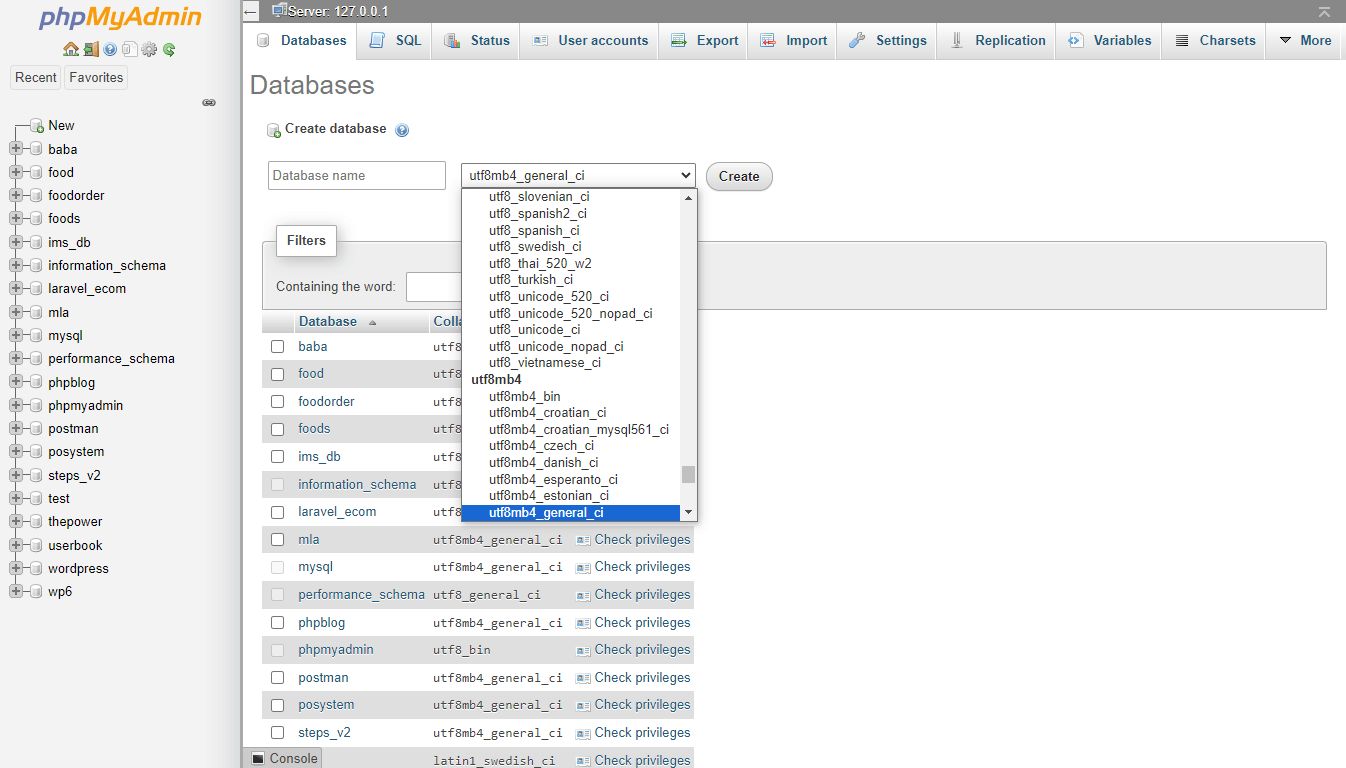Expand the performance_schema tree node
This screenshot has height=768, width=1346.
15,359
